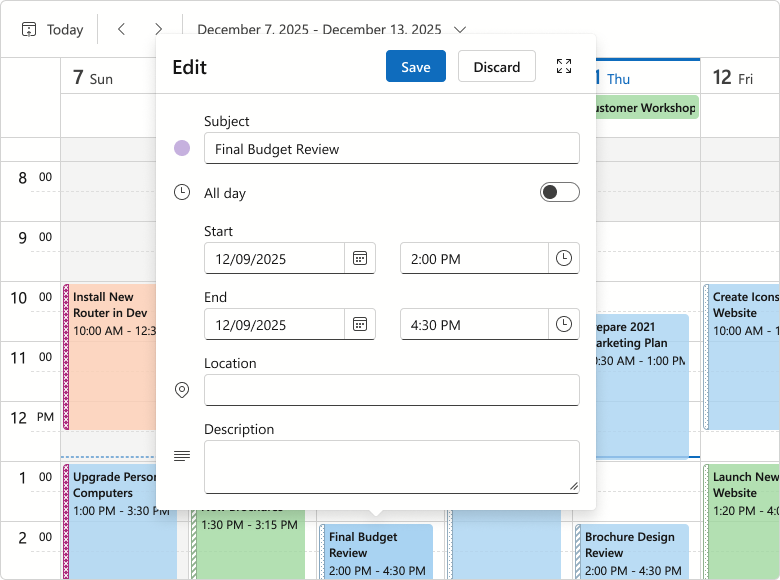Open the Start time clock picker
The image size is (780, 580).
pyautogui.click(x=564, y=258)
